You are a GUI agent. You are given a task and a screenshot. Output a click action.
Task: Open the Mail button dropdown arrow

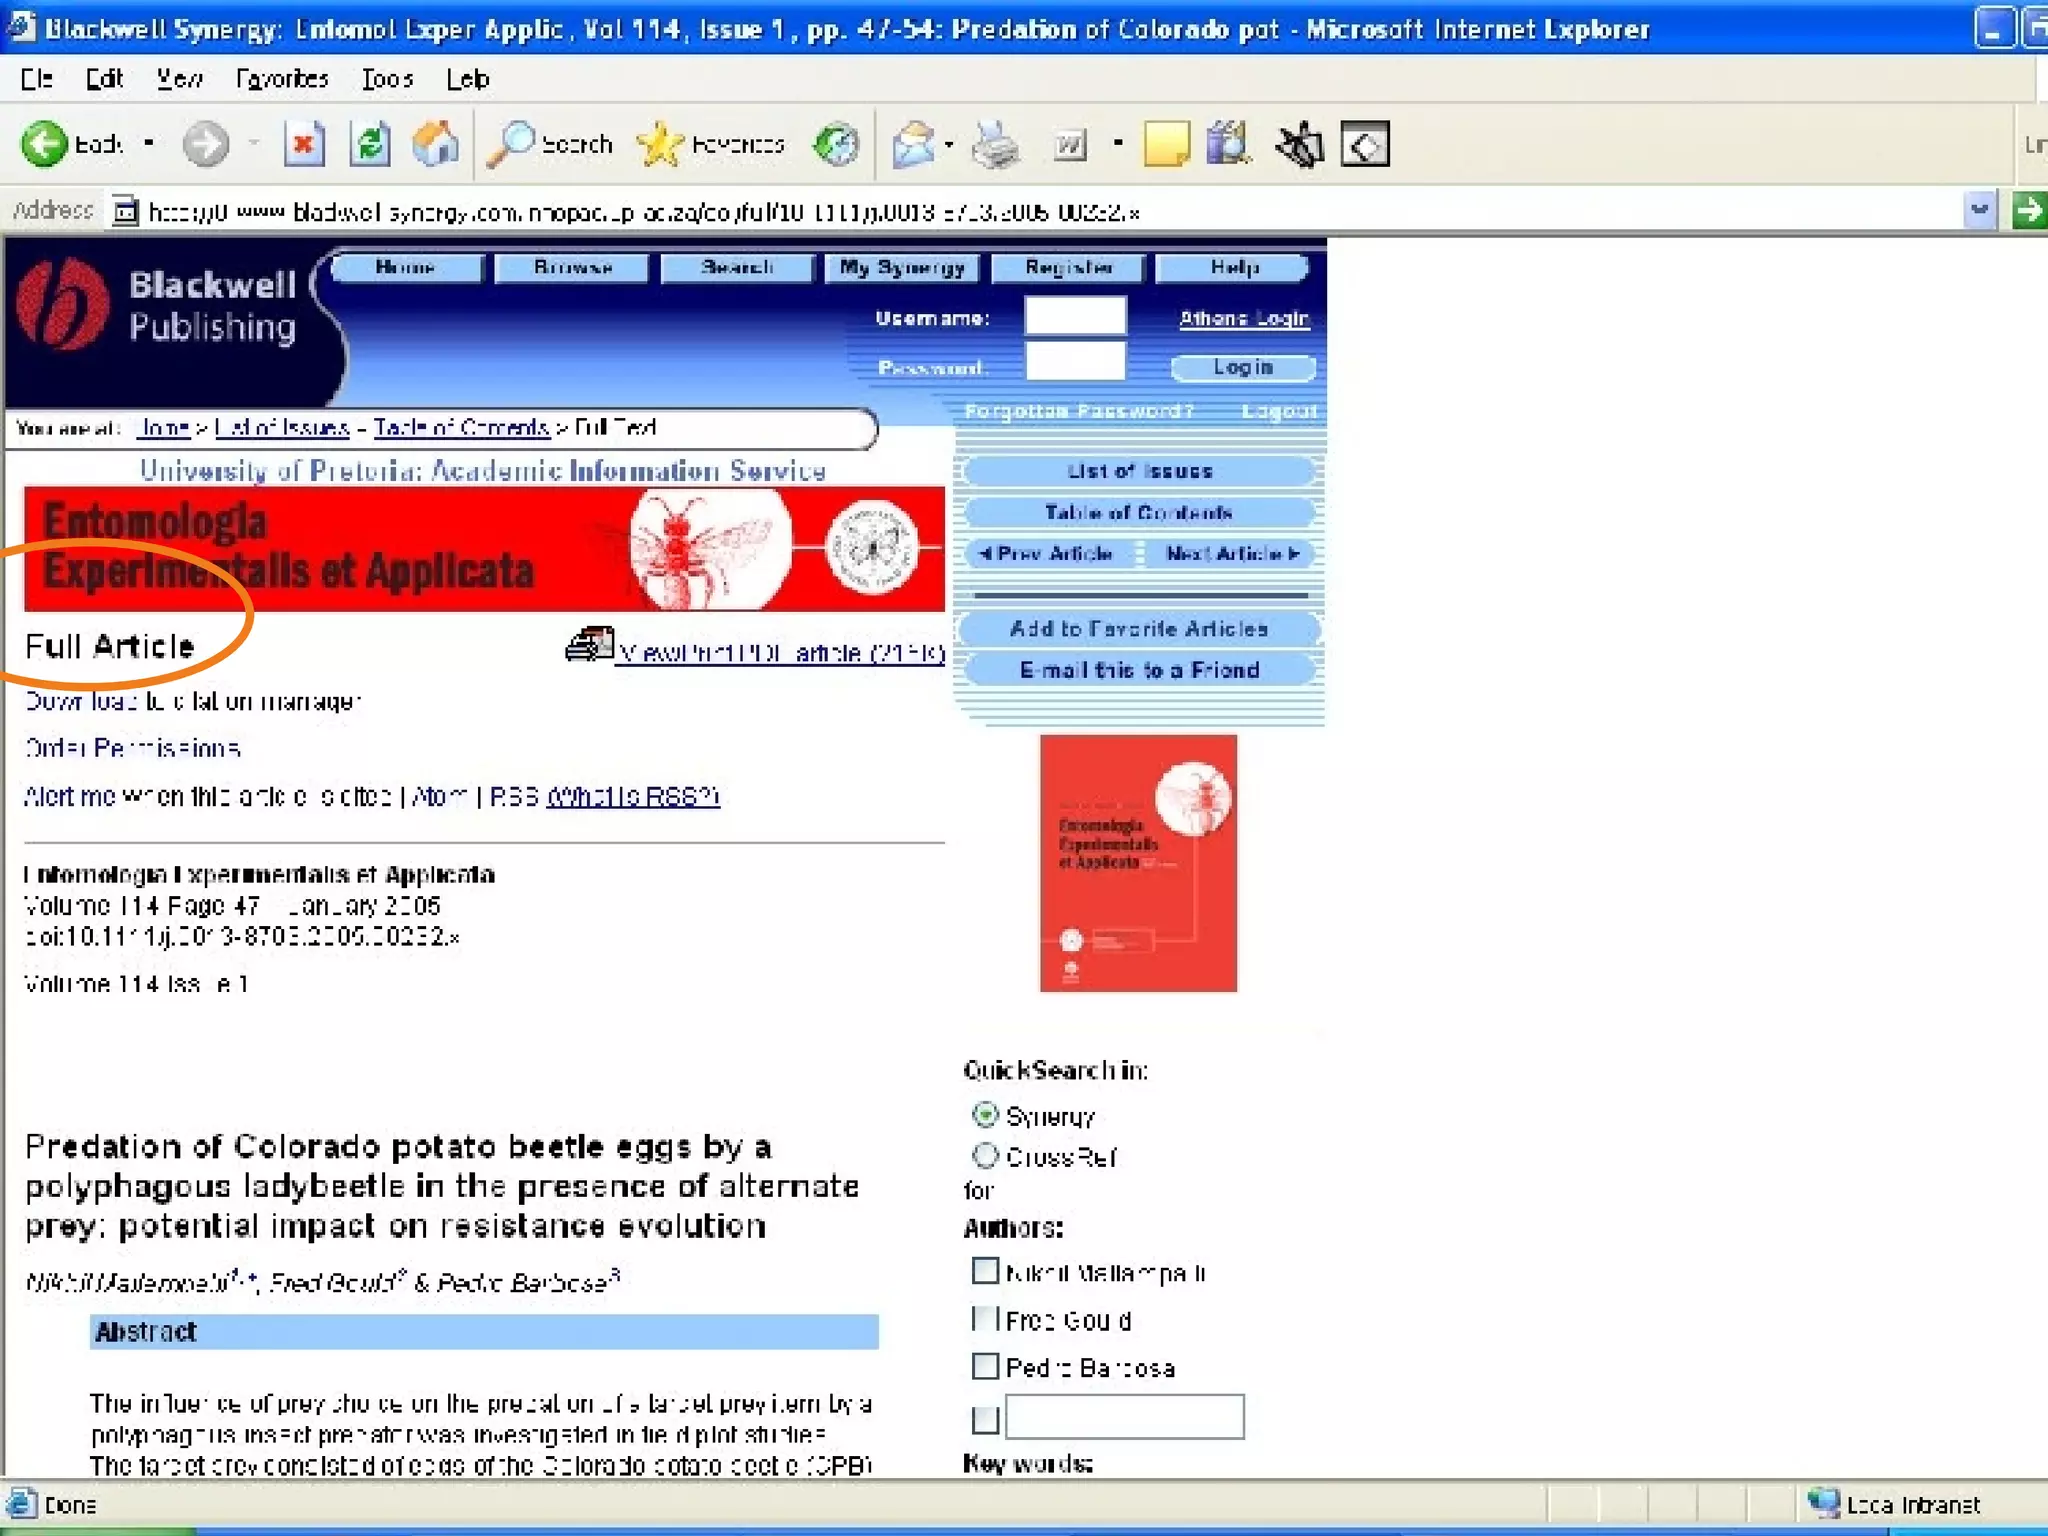click(949, 145)
